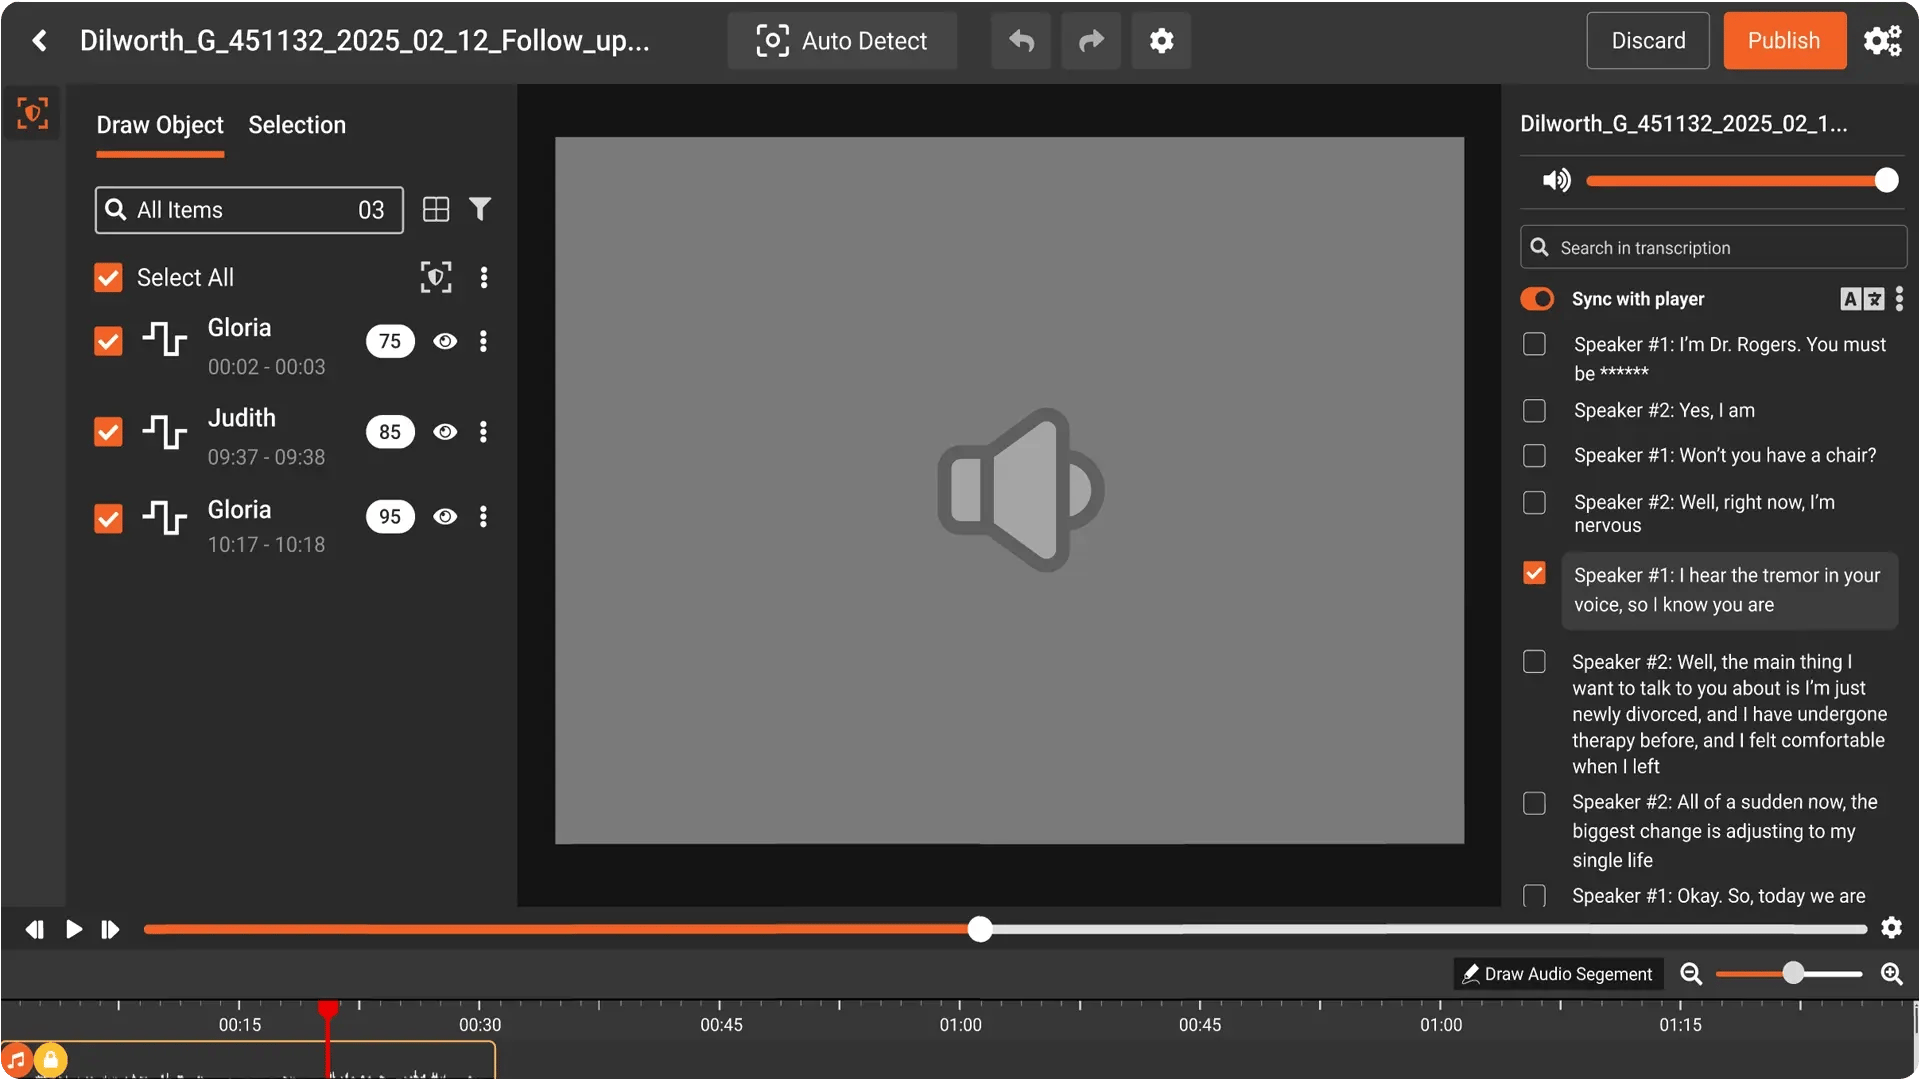Click the audio track music note icon

click(x=17, y=1059)
